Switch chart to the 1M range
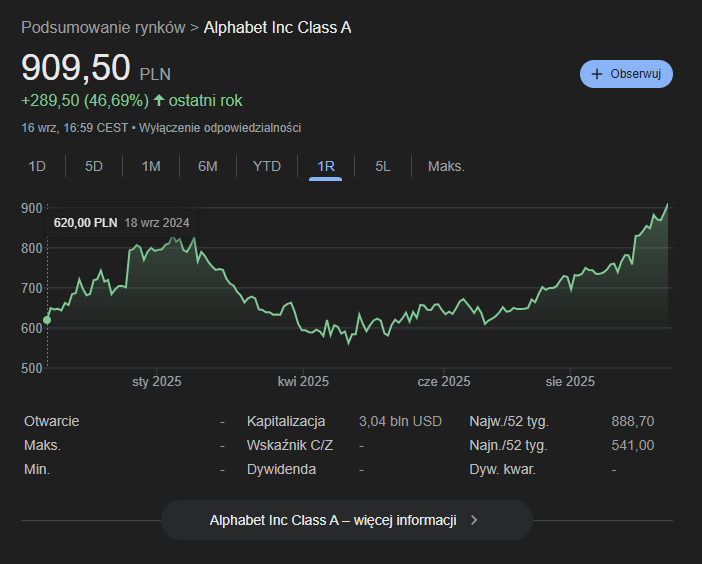The width and height of the screenshot is (702, 564). click(x=151, y=166)
